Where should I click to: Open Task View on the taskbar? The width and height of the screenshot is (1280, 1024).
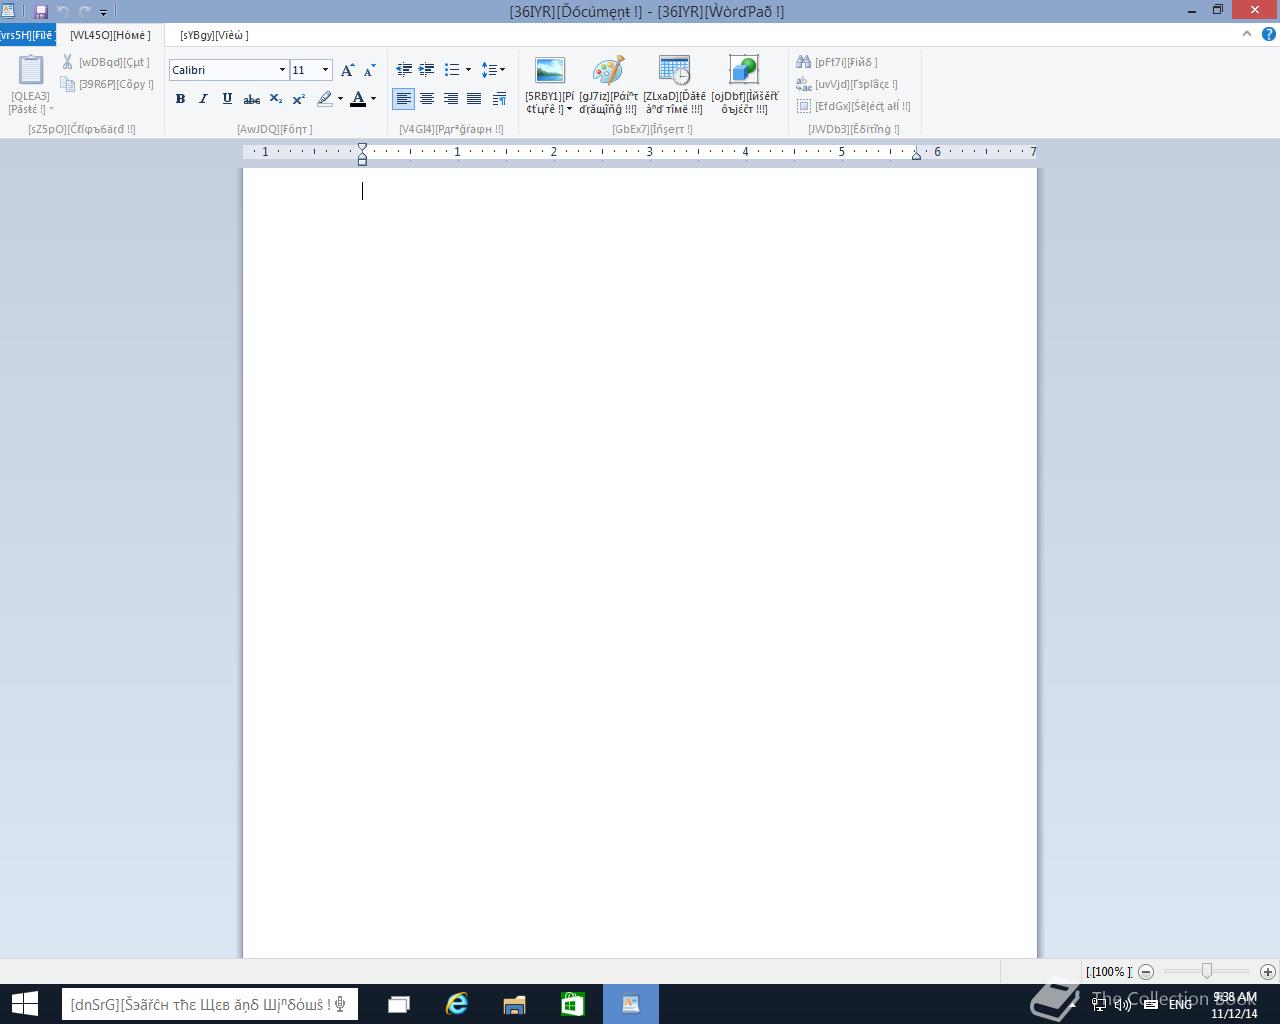(399, 1004)
